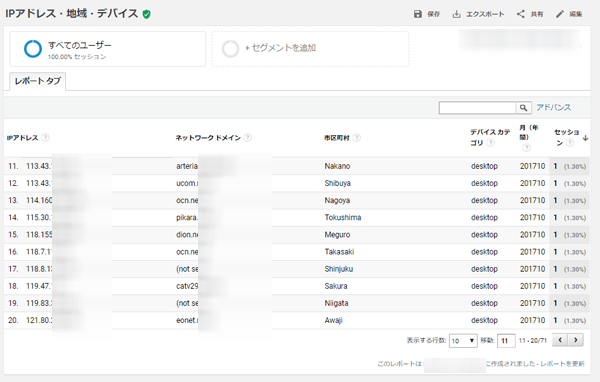This screenshot has height=382, width=600.
Task: Click the Shibuya city cell
Action: click(338, 183)
